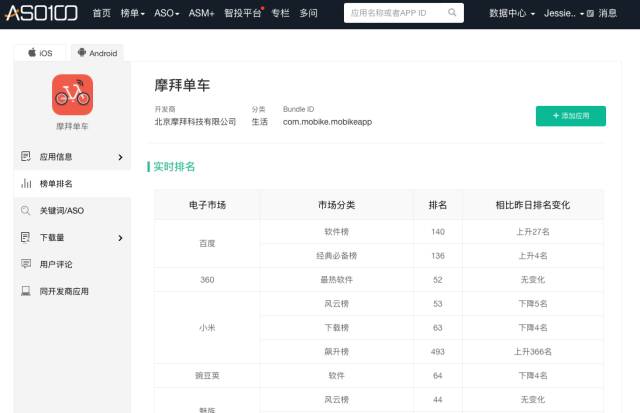The width and height of the screenshot is (640, 413).
Task: Click 电子市场 column header
Action: 207,205
